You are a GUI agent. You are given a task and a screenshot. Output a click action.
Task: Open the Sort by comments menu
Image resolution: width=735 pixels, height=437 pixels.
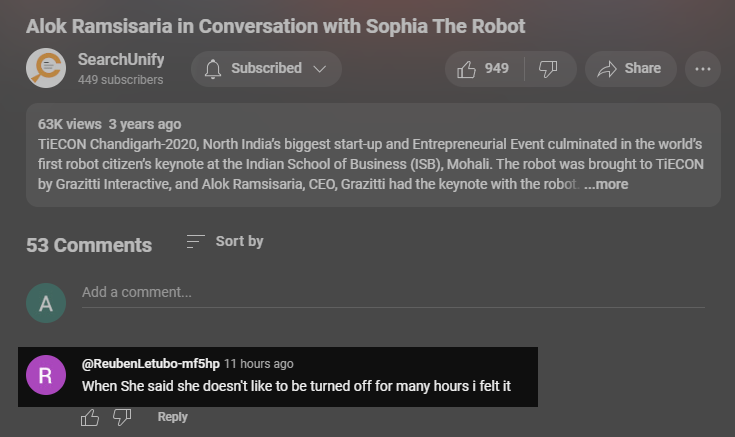click(x=225, y=241)
